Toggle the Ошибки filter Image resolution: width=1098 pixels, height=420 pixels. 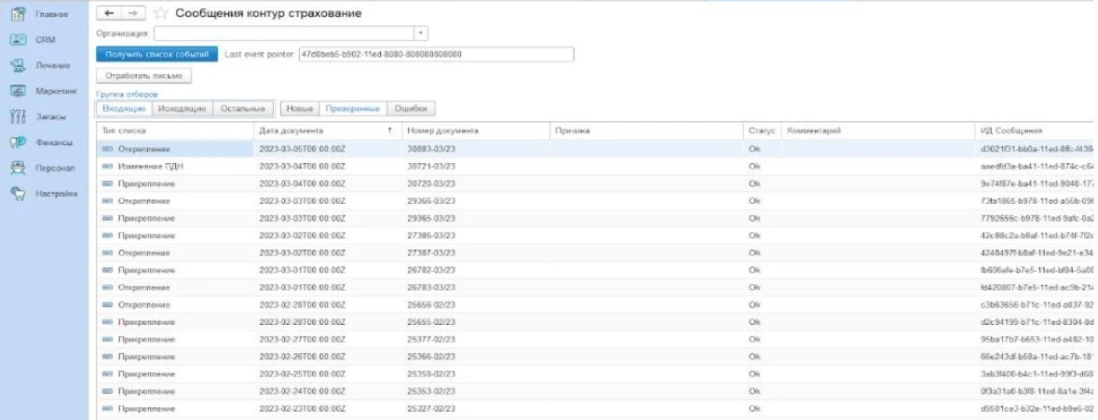click(x=411, y=108)
